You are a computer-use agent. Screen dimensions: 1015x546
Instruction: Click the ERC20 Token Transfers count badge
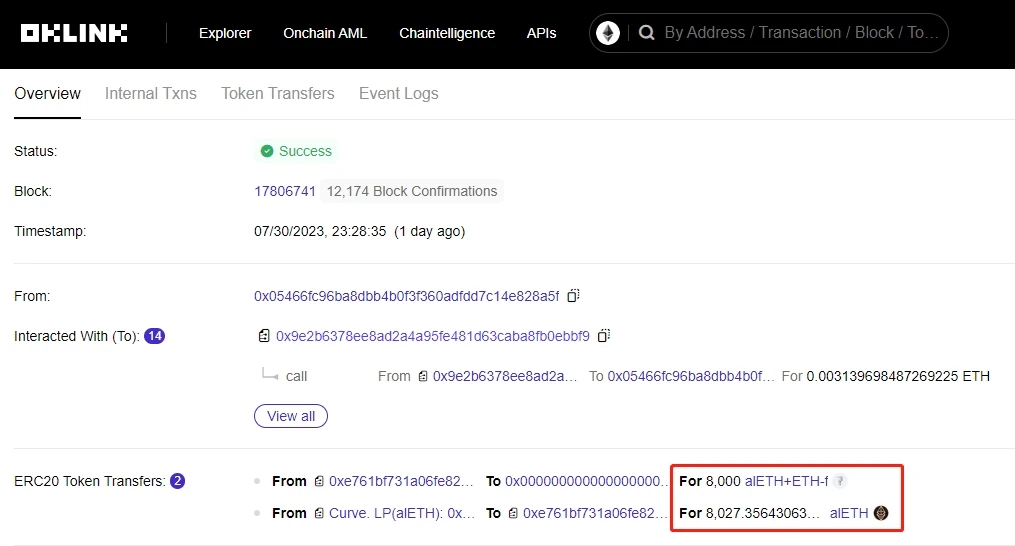point(178,481)
